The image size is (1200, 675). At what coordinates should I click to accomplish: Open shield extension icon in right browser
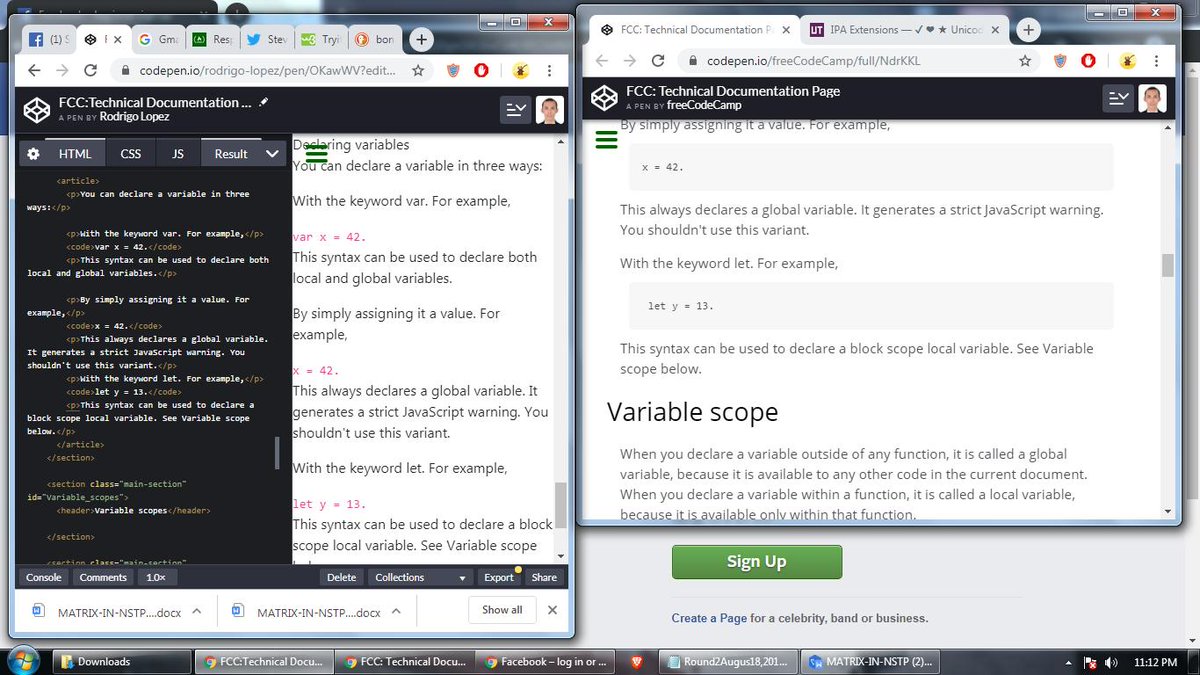1059,60
